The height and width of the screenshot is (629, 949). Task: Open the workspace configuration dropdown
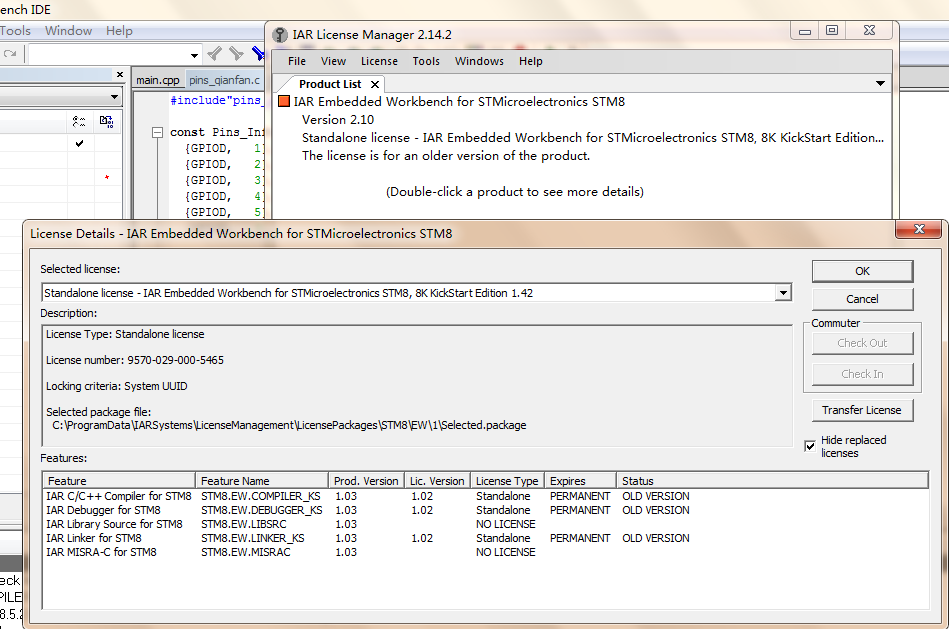coord(114,97)
